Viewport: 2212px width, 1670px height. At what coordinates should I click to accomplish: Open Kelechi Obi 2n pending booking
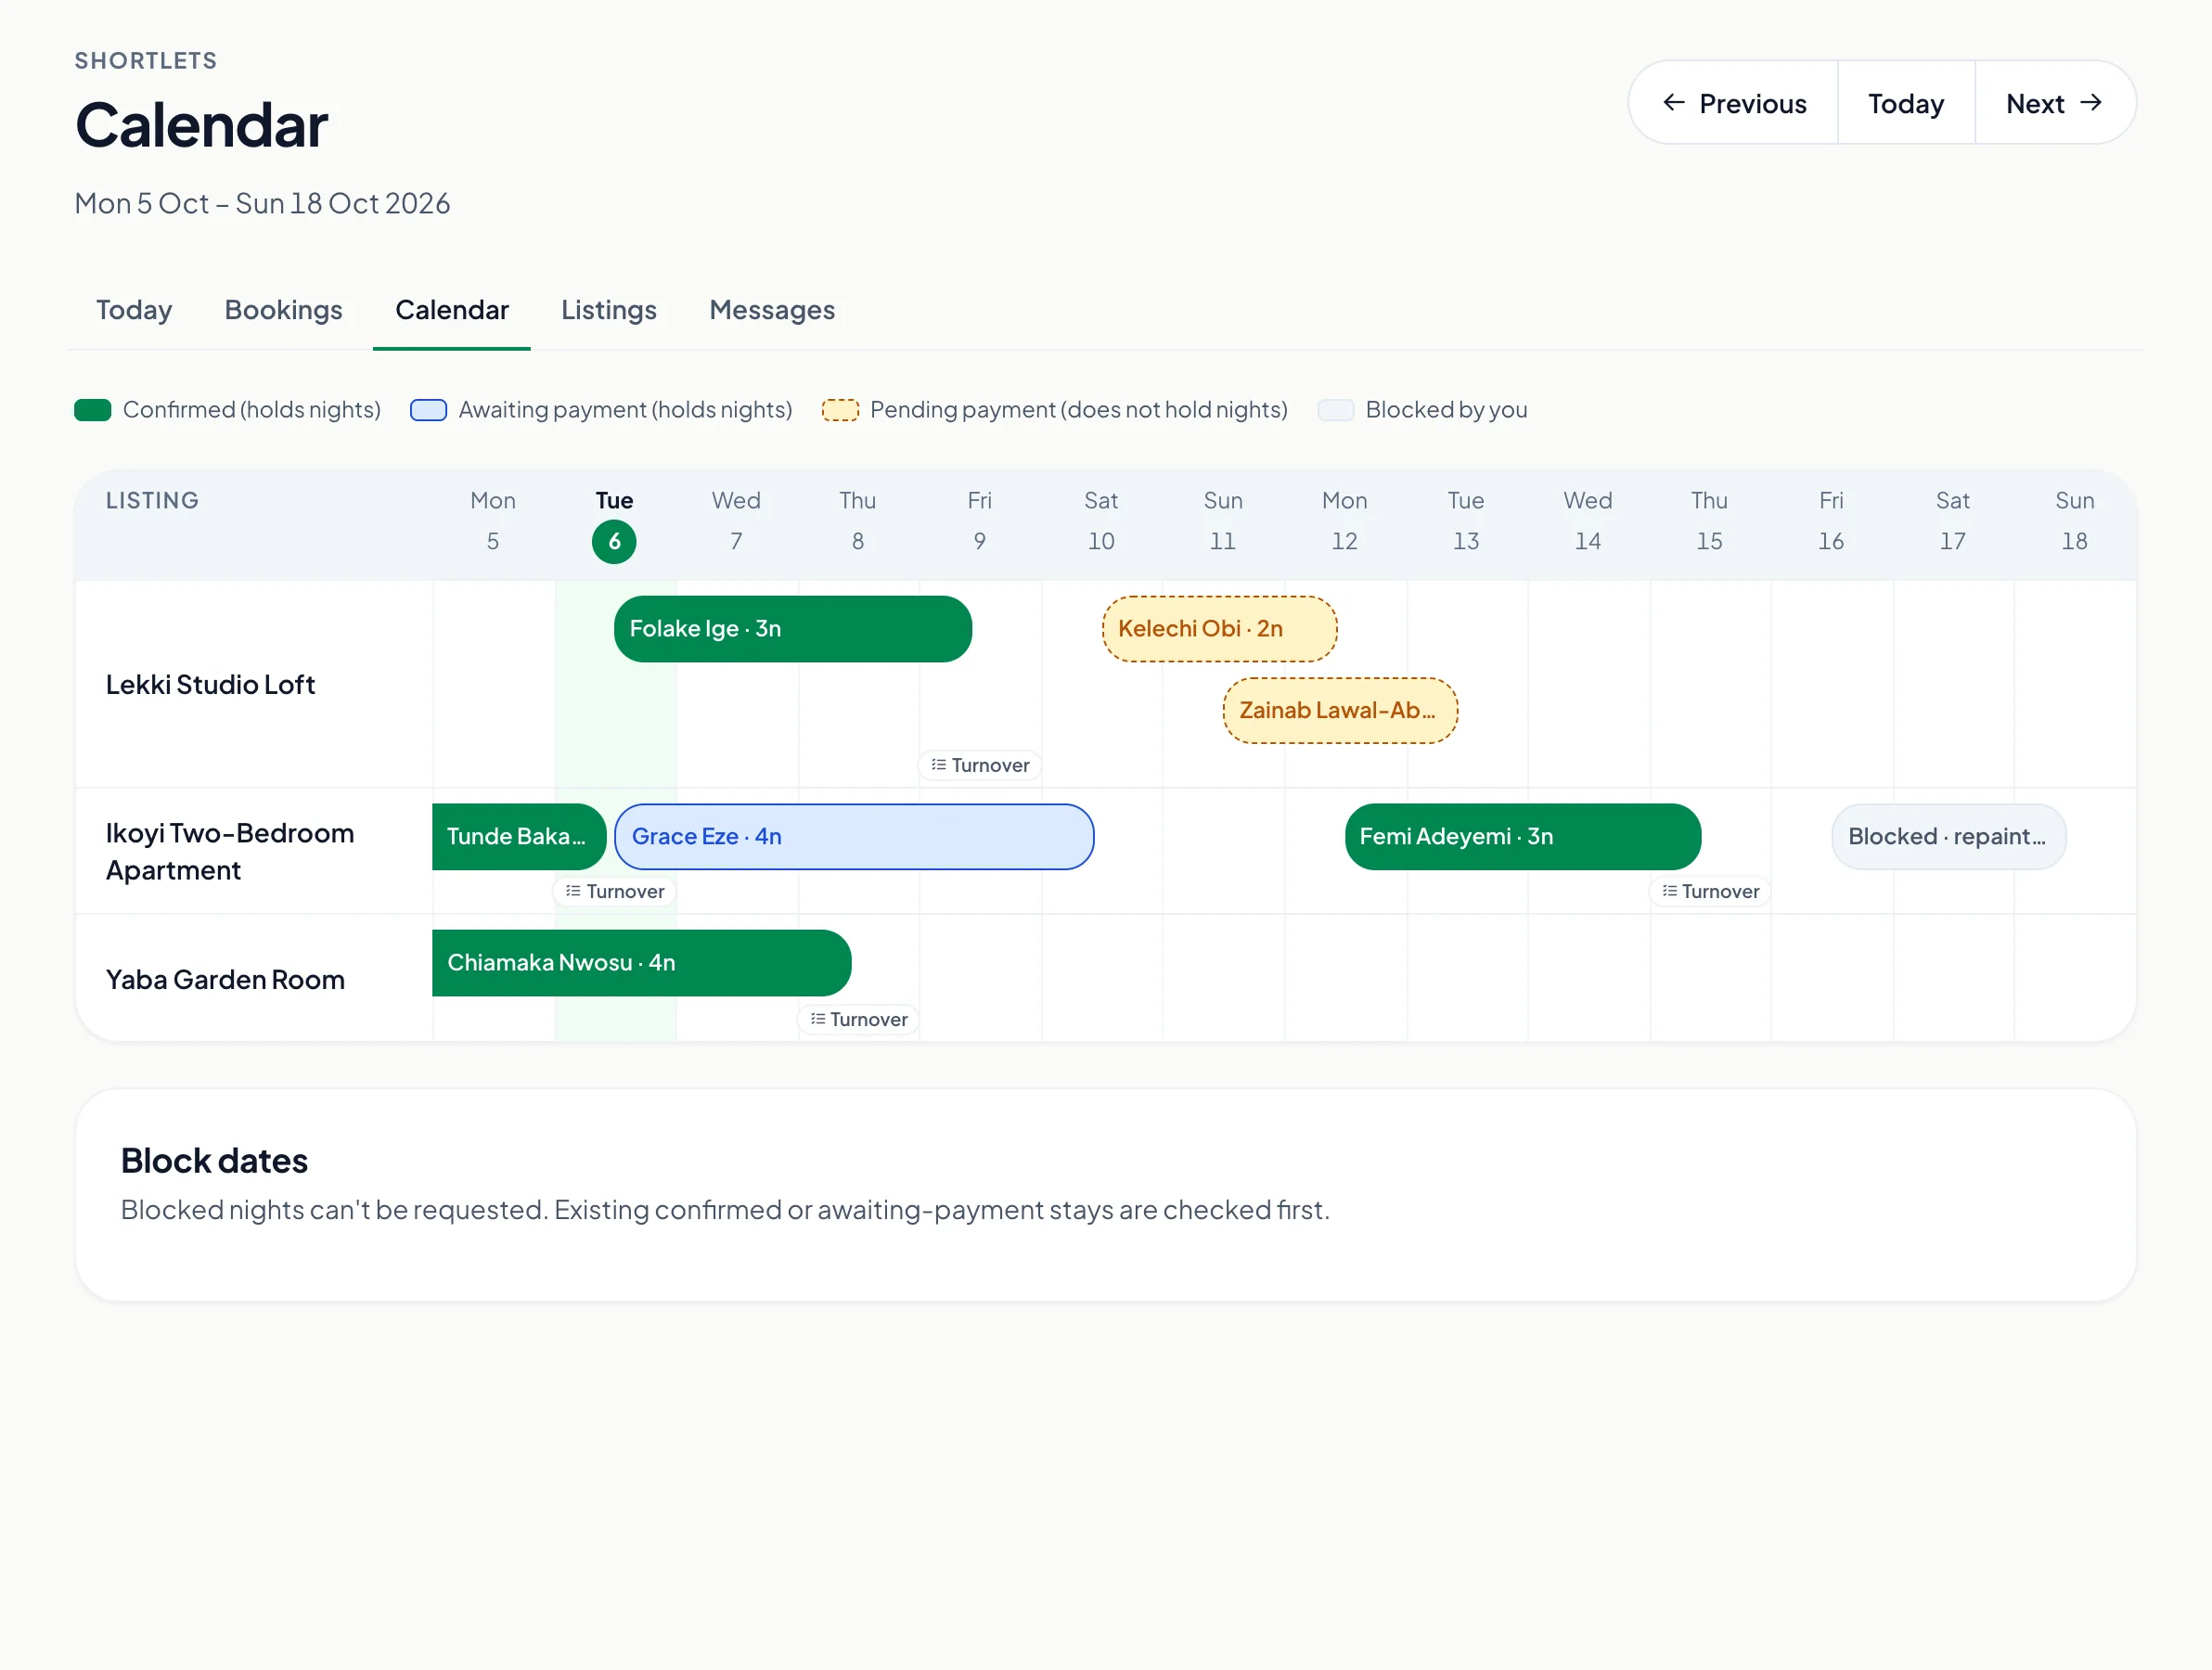pos(1220,629)
